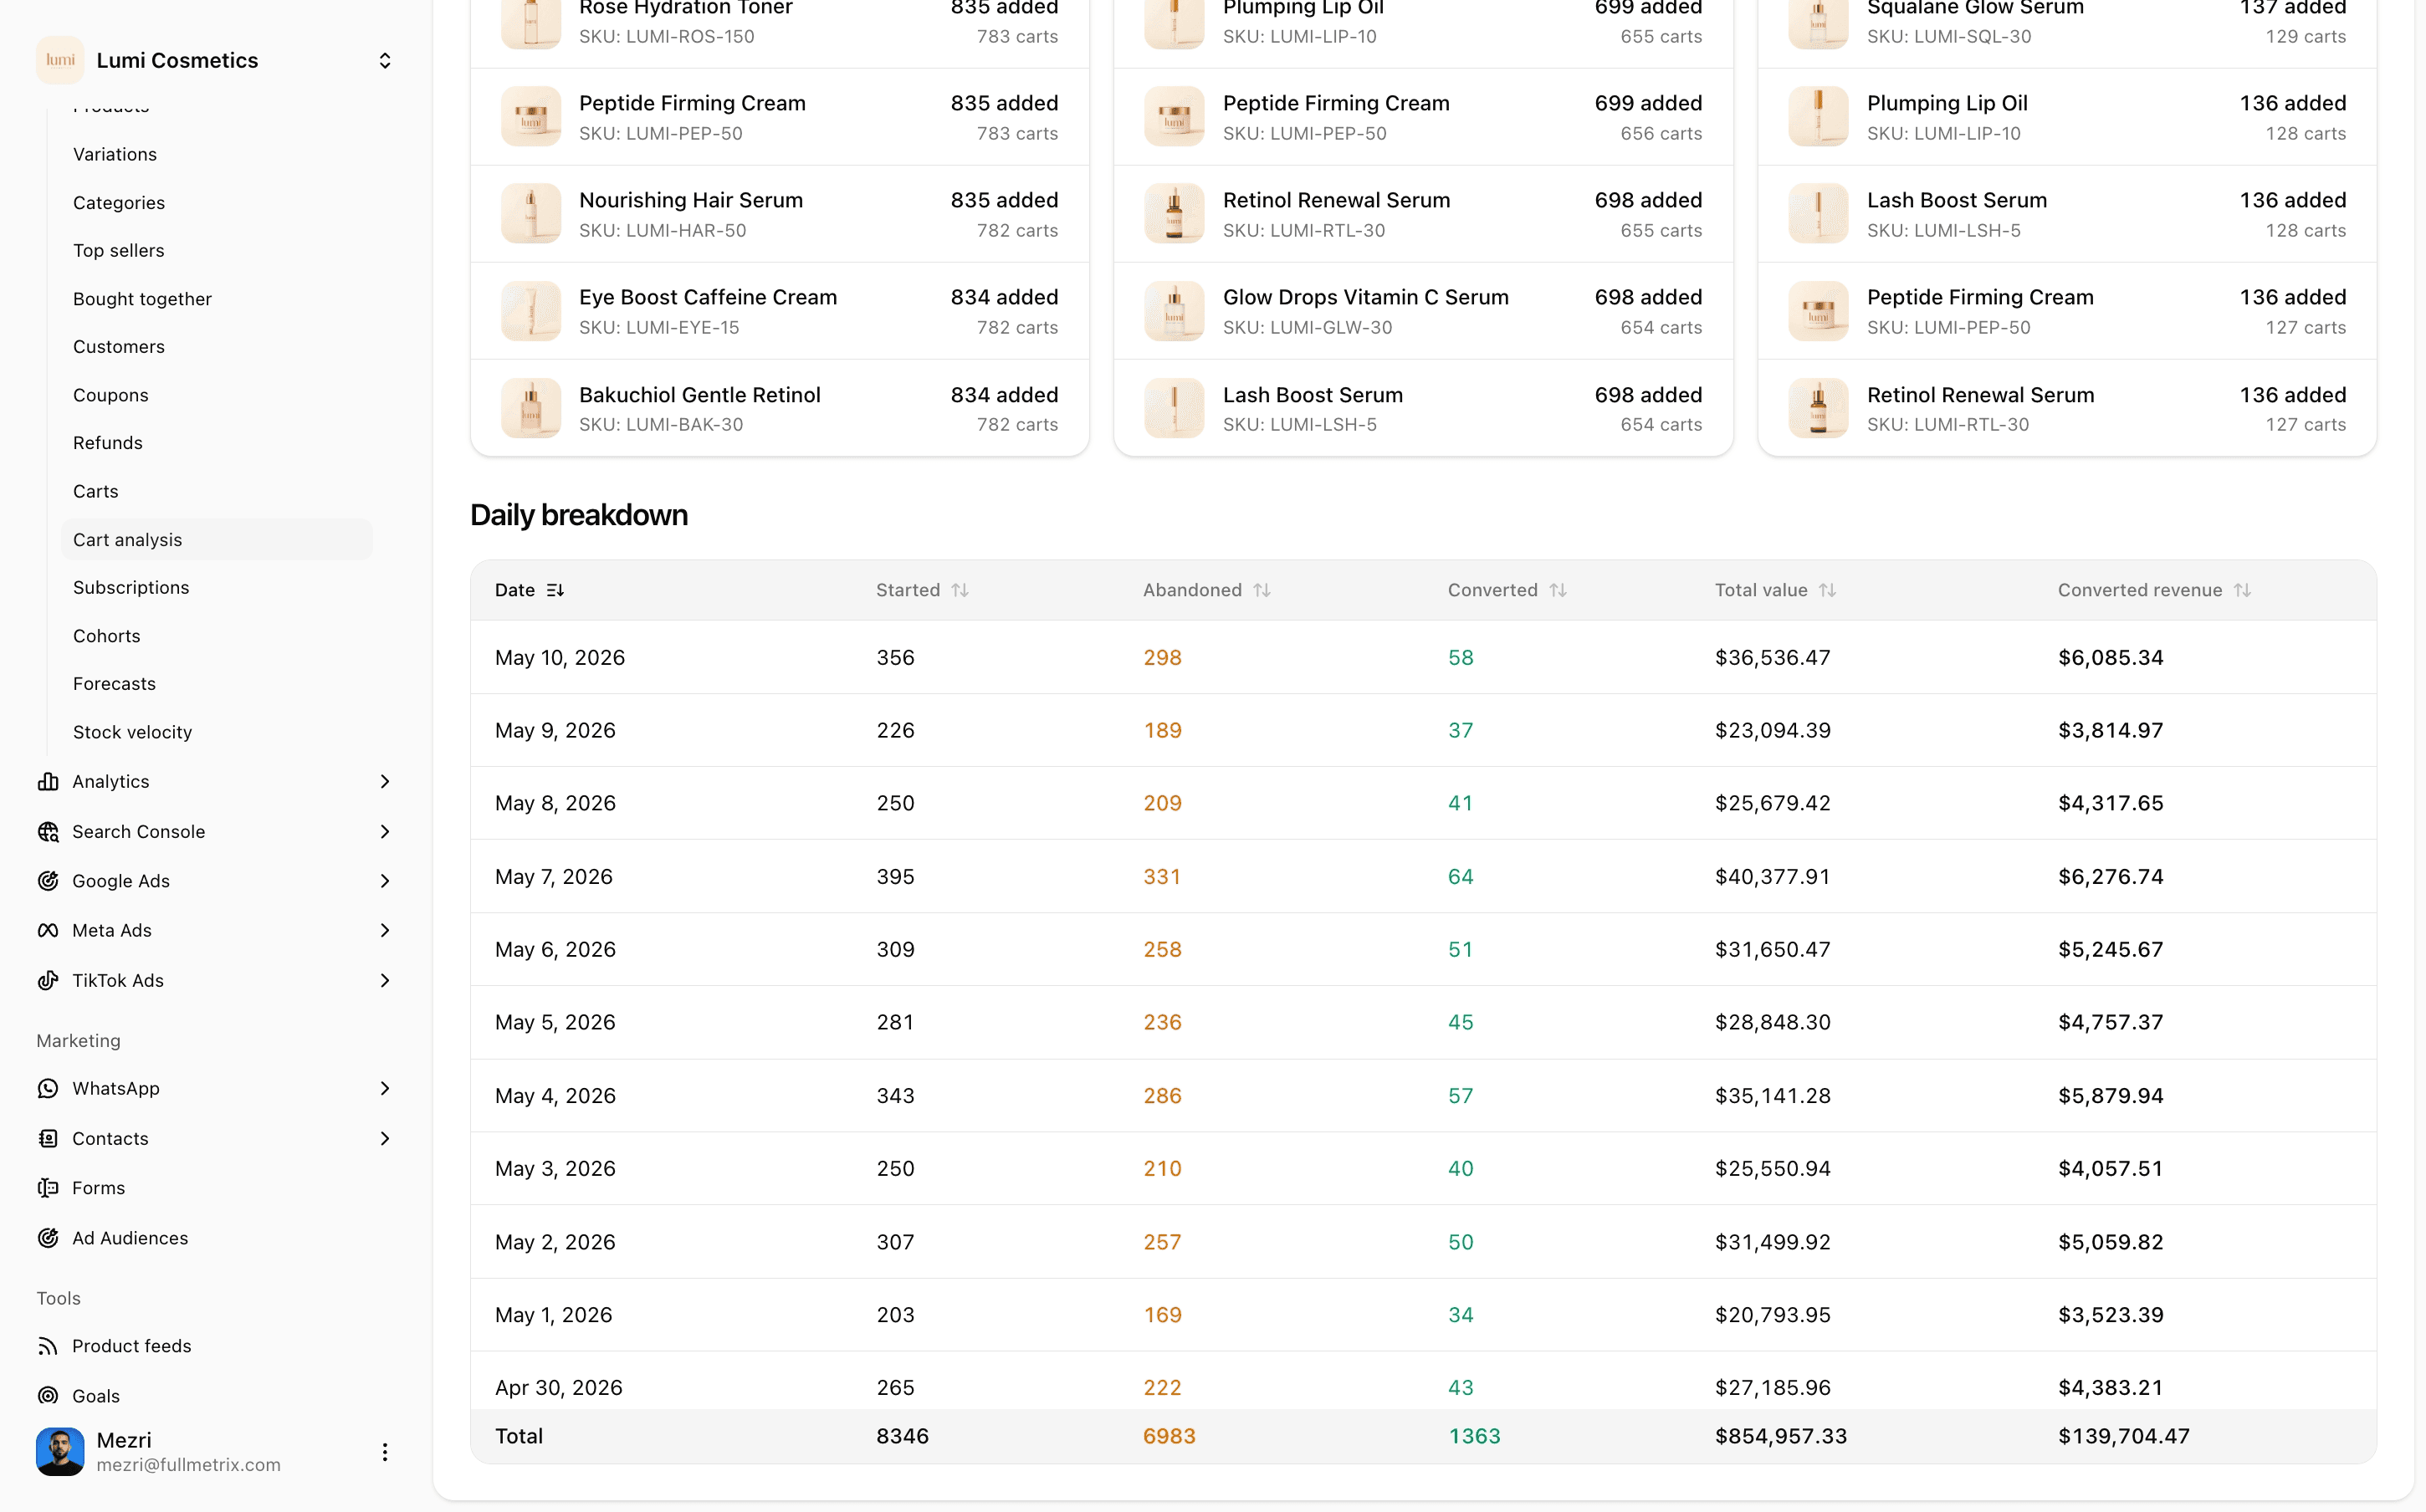2426x1512 pixels.
Task: Click the Apr 30, 2026 date cell
Action: 559,1388
